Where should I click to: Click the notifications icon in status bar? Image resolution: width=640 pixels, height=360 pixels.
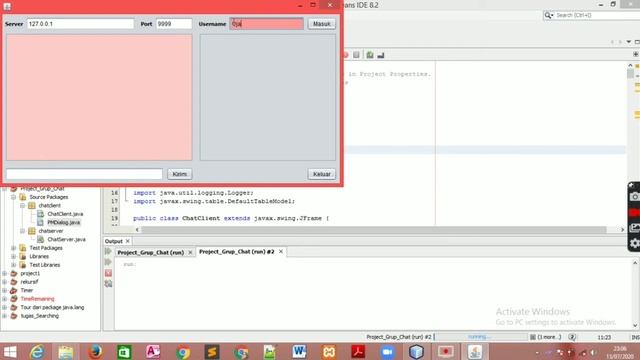pyautogui.click(x=572, y=337)
